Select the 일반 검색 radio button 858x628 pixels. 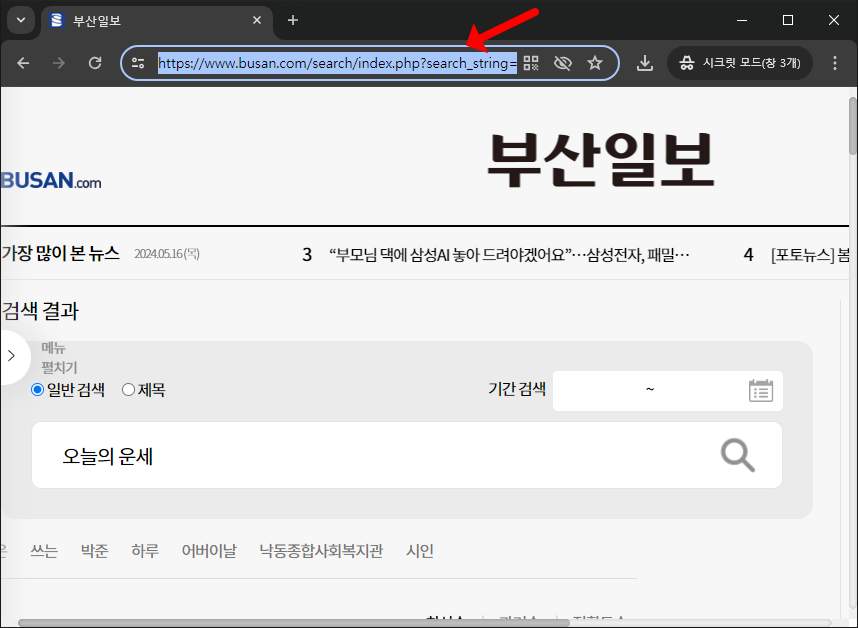[37, 389]
